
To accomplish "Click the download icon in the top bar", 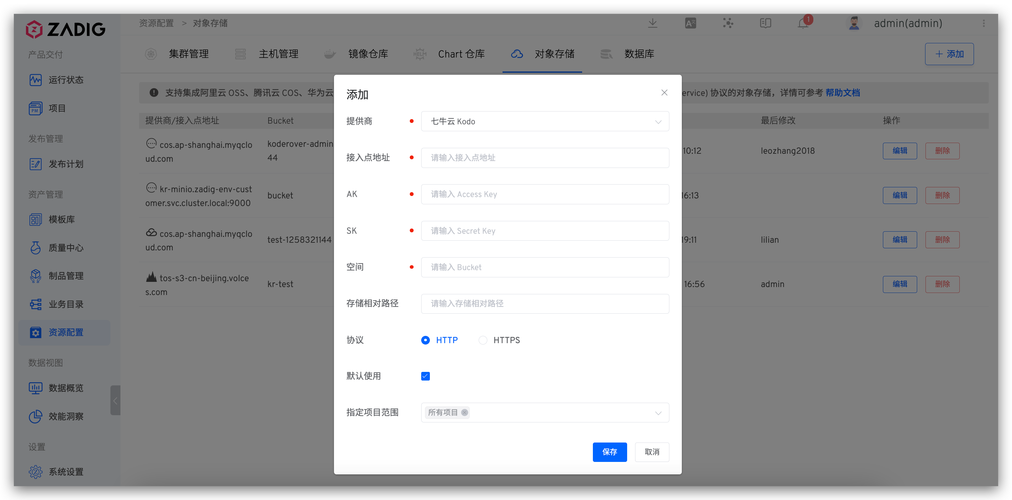I will click(x=653, y=23).
